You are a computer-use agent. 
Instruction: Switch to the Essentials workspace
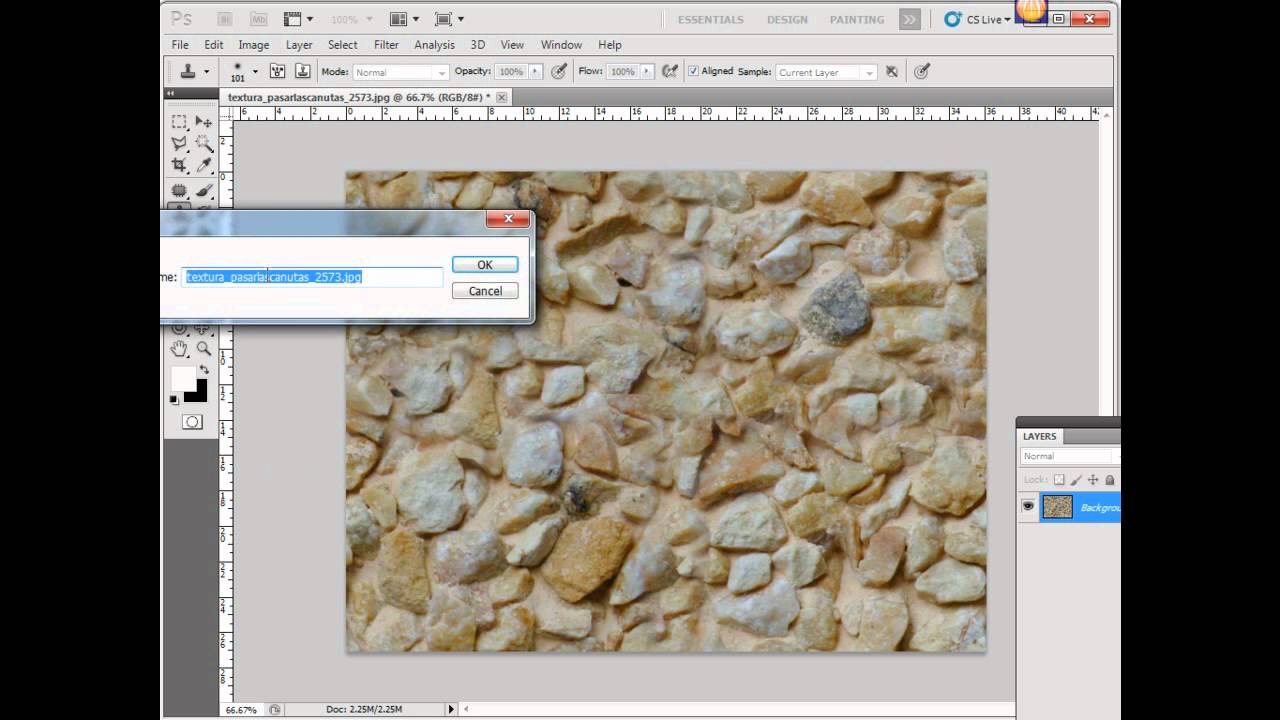(711, 19)
